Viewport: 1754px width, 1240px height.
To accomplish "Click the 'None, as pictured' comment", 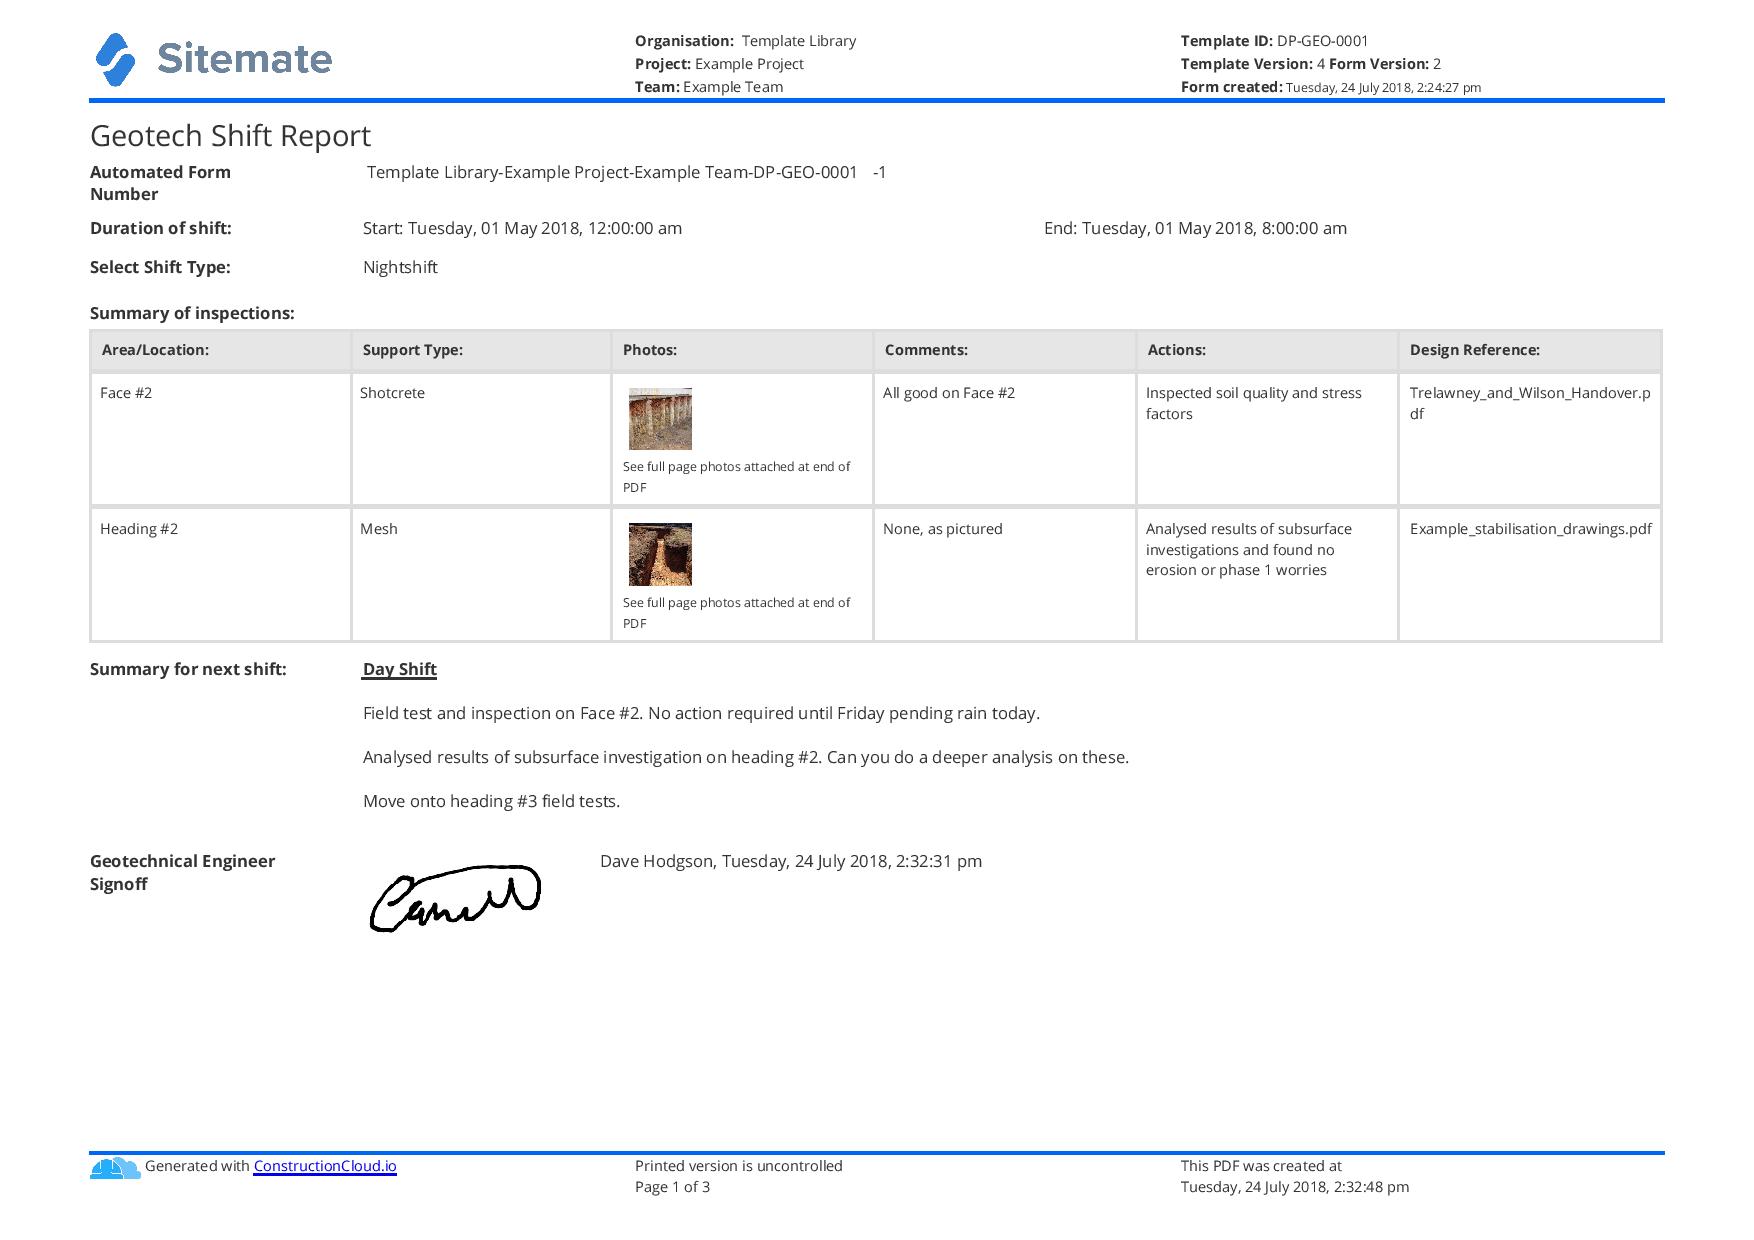I will [x=943, y=529].
